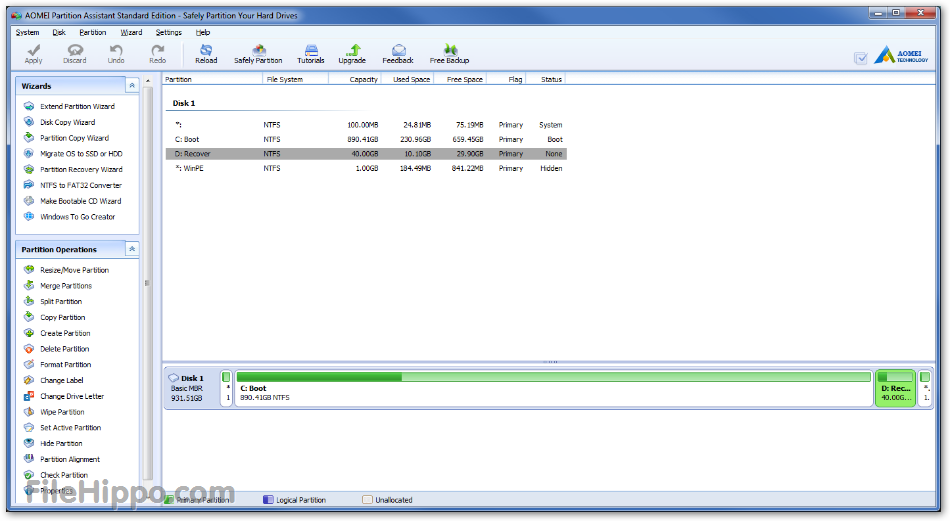
Task: Open the System menu
Action: point(27,32)
